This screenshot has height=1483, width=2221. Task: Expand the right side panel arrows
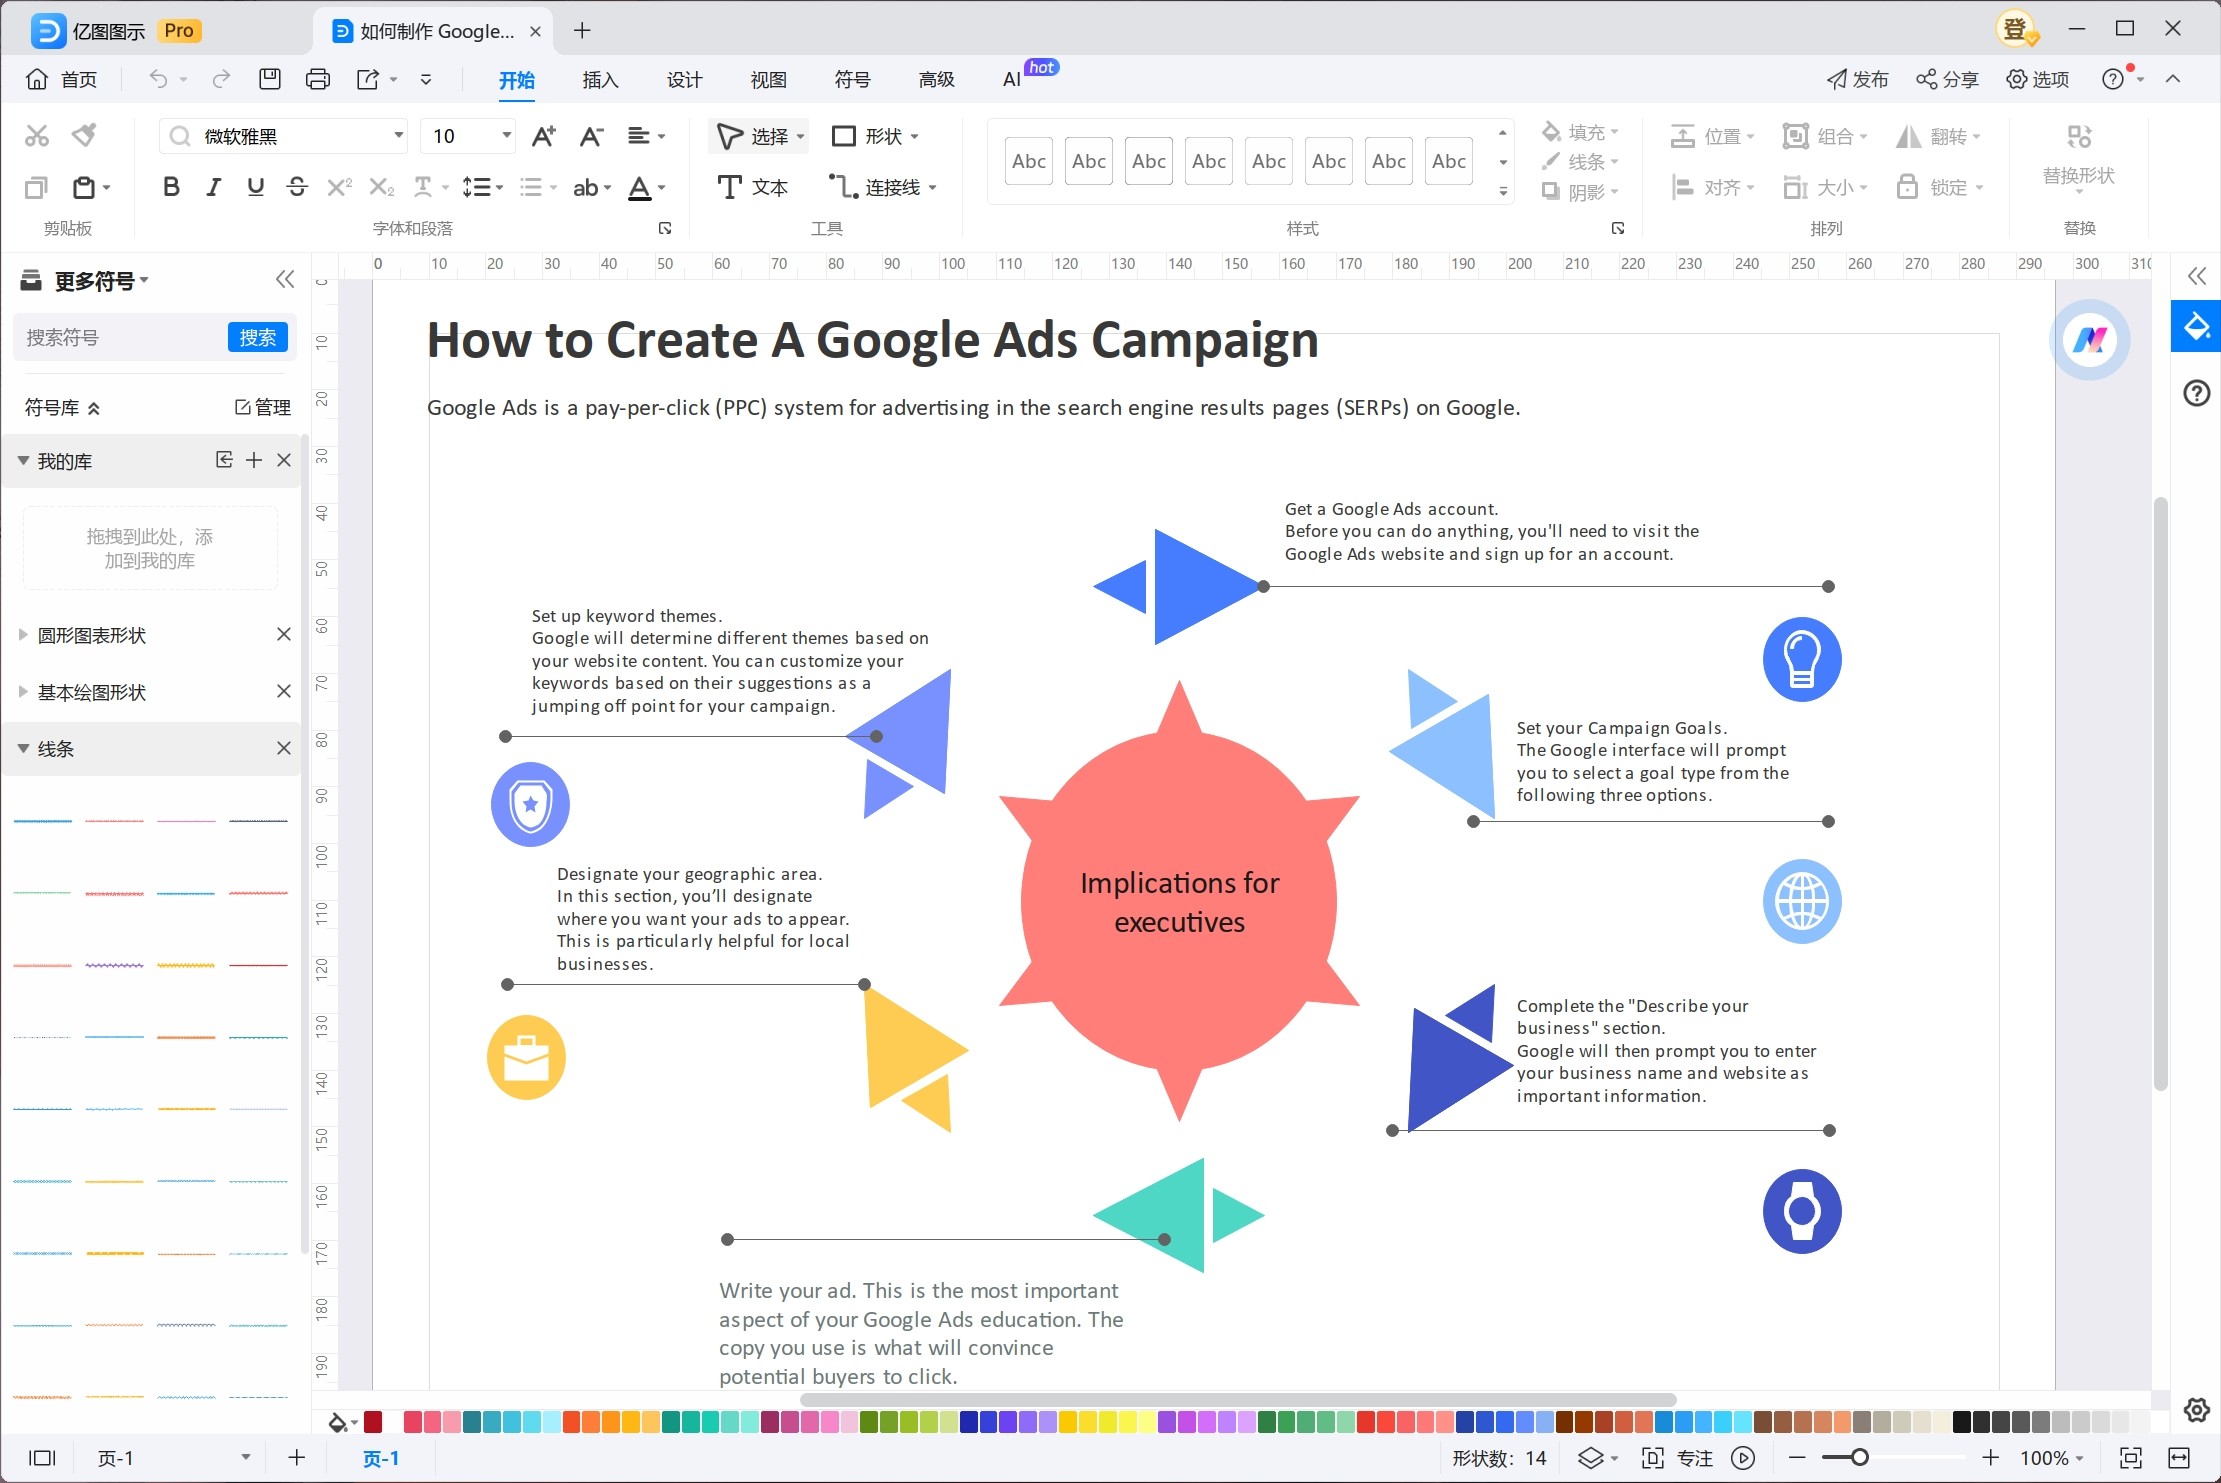click(x=2196, y=276)
